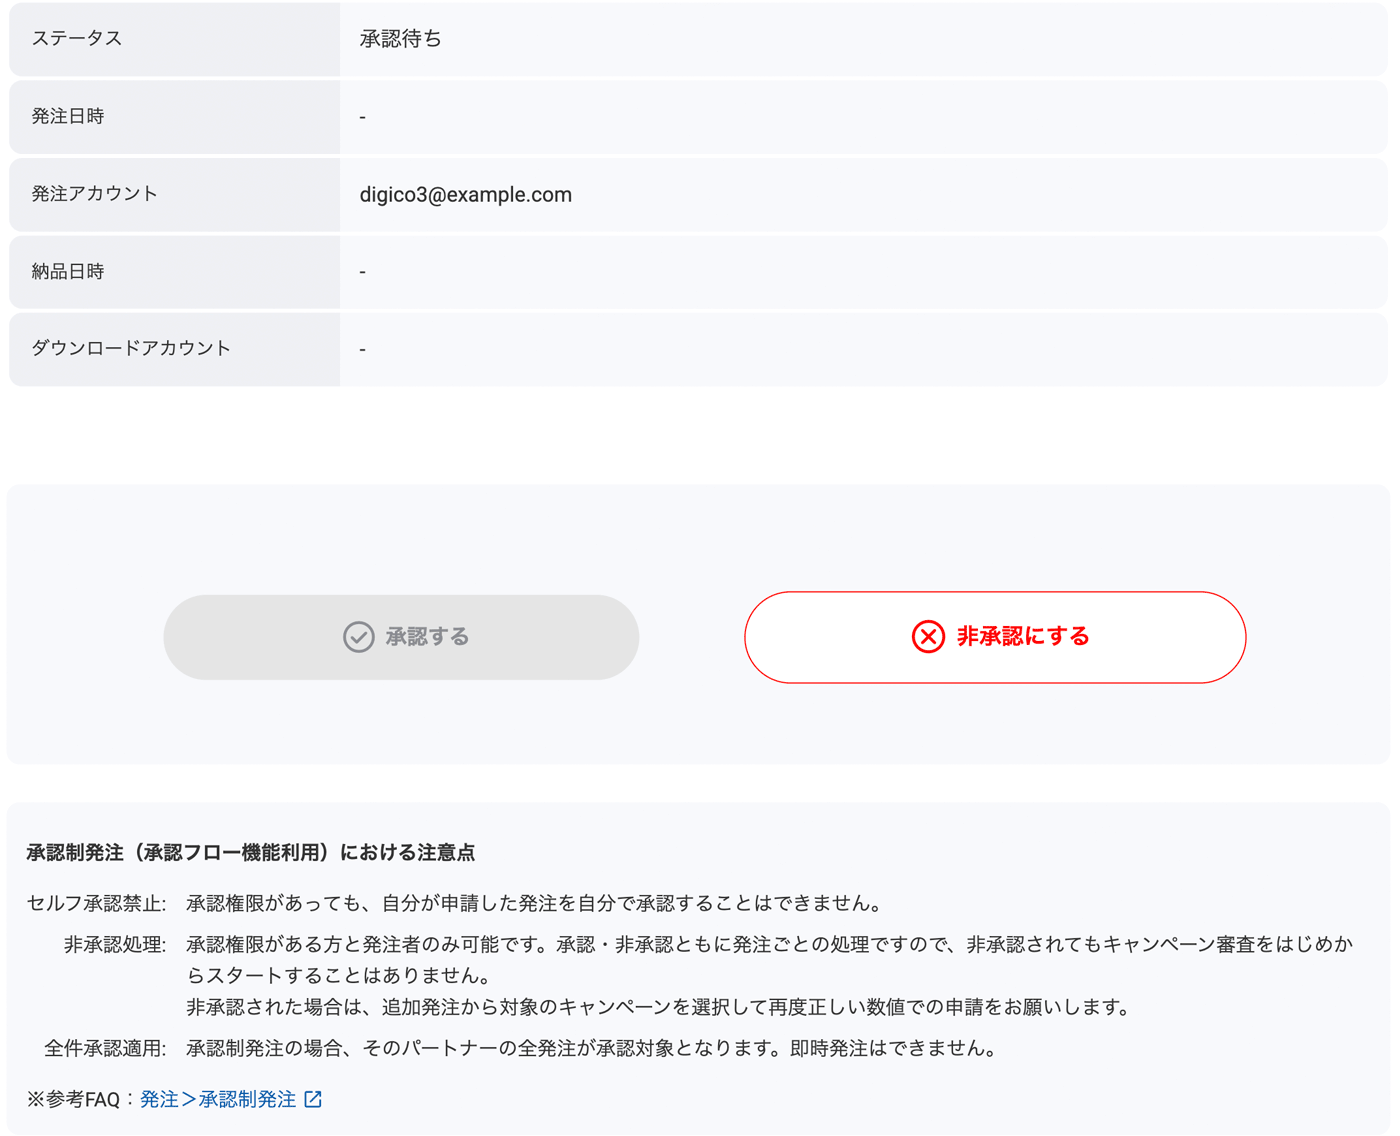Click the セルフ承認禁止 note label
Viewport: 1400px width, 1136px height.
point(96,904)
